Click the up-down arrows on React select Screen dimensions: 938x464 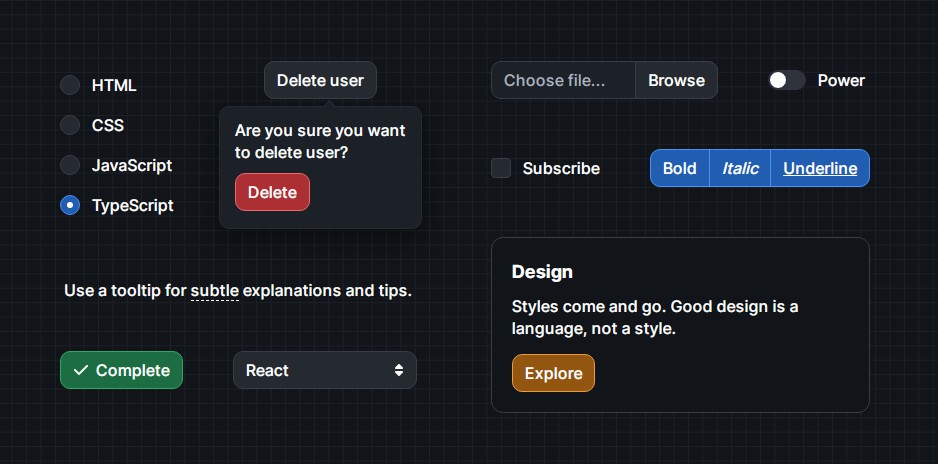399,370
